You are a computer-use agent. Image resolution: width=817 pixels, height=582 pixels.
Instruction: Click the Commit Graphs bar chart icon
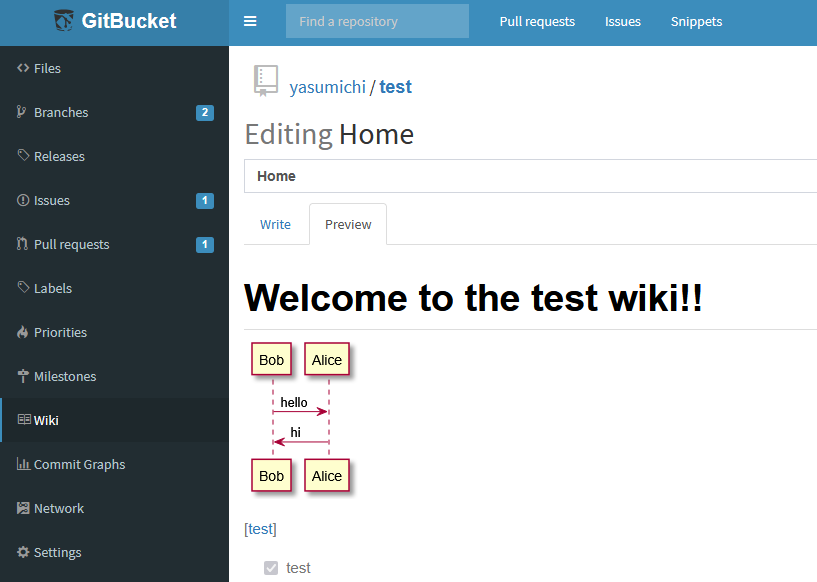[x=23, y=464]
